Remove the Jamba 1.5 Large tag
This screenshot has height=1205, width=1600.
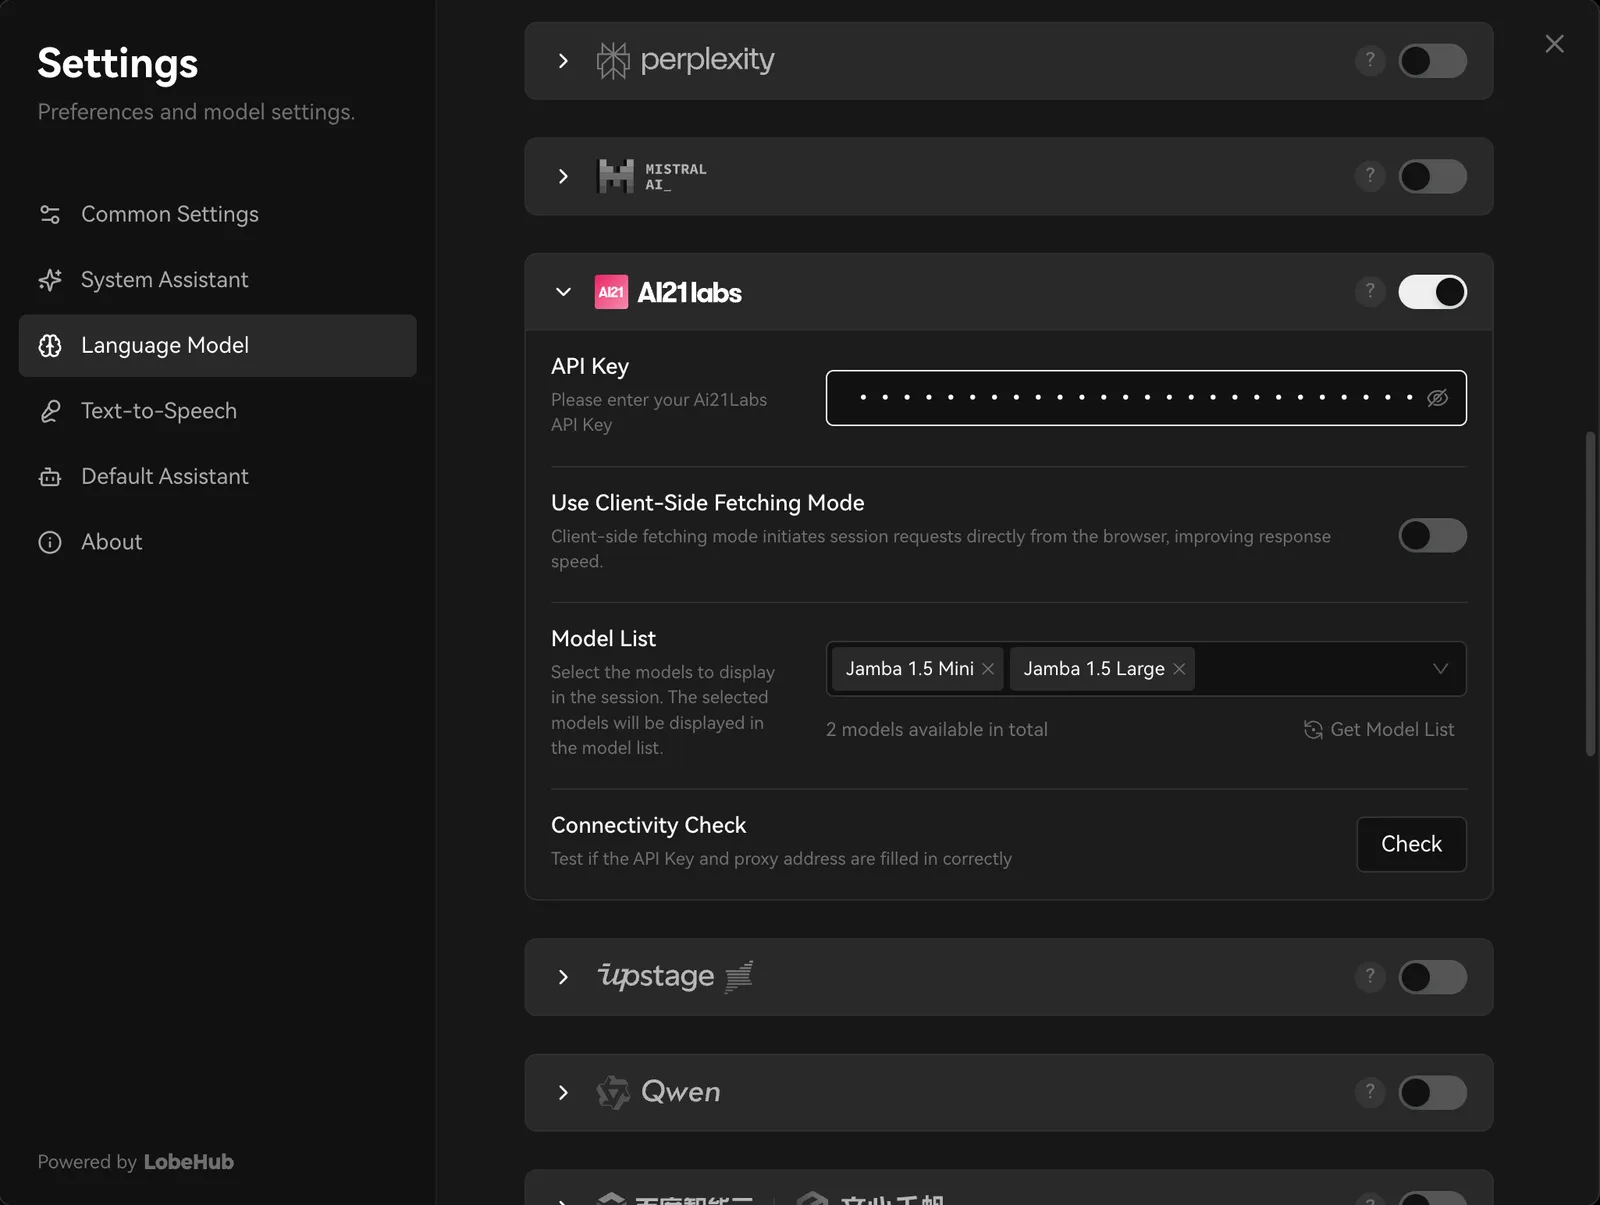[1179, 669]
